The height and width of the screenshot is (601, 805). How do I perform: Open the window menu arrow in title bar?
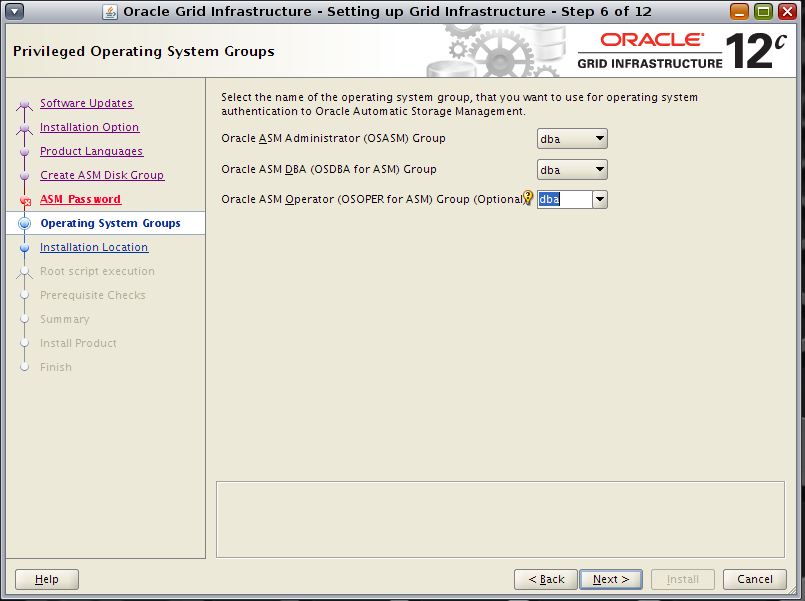pyautogui.click(x=14, y=11)
